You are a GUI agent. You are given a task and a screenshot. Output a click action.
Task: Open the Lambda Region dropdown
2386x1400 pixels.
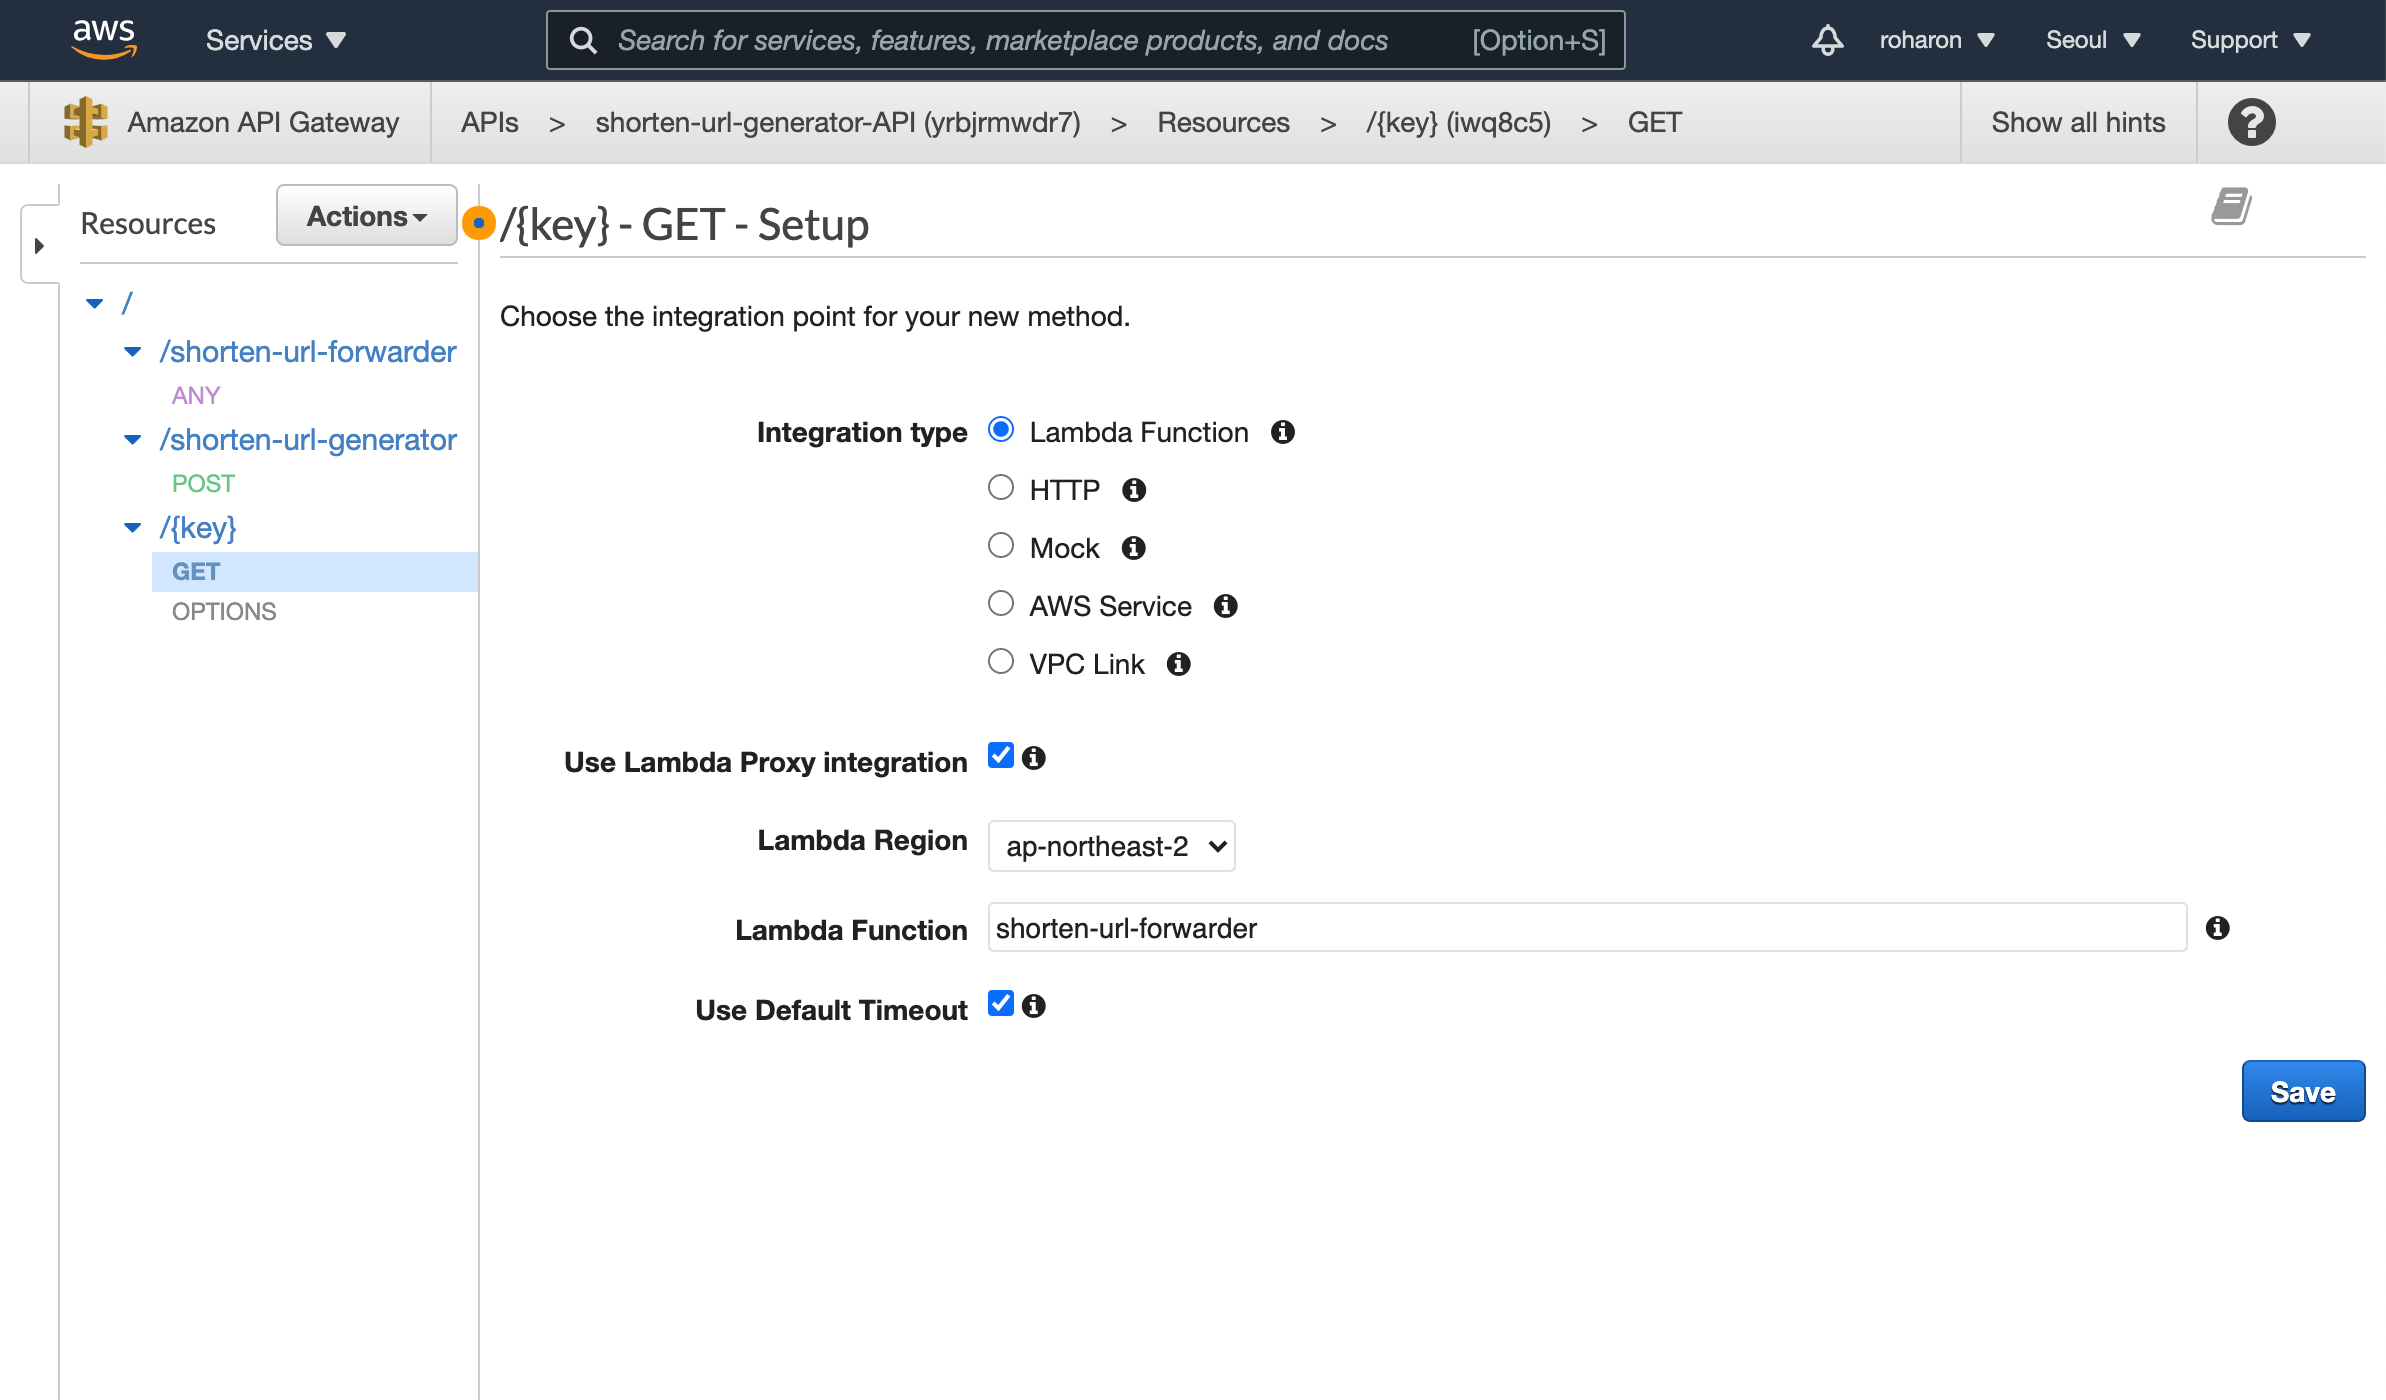1111,846
